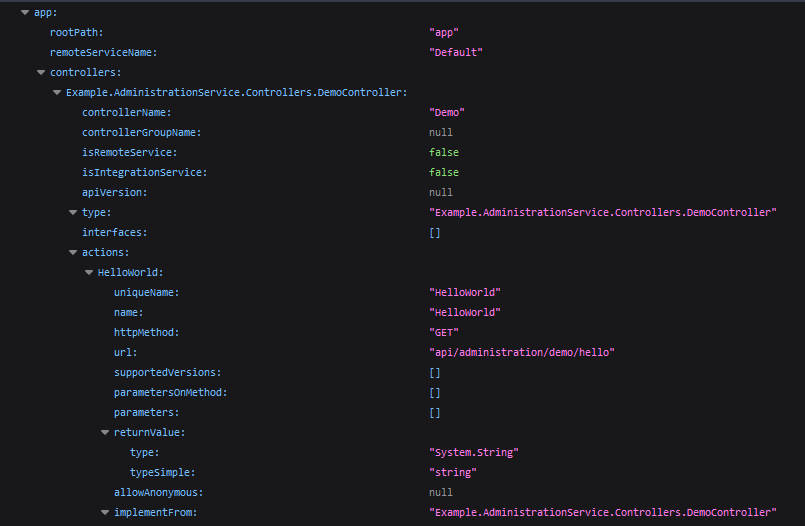This screenshot has width=805, height=526.
Task: Collapse the root app node arrow
Action: 25,13
